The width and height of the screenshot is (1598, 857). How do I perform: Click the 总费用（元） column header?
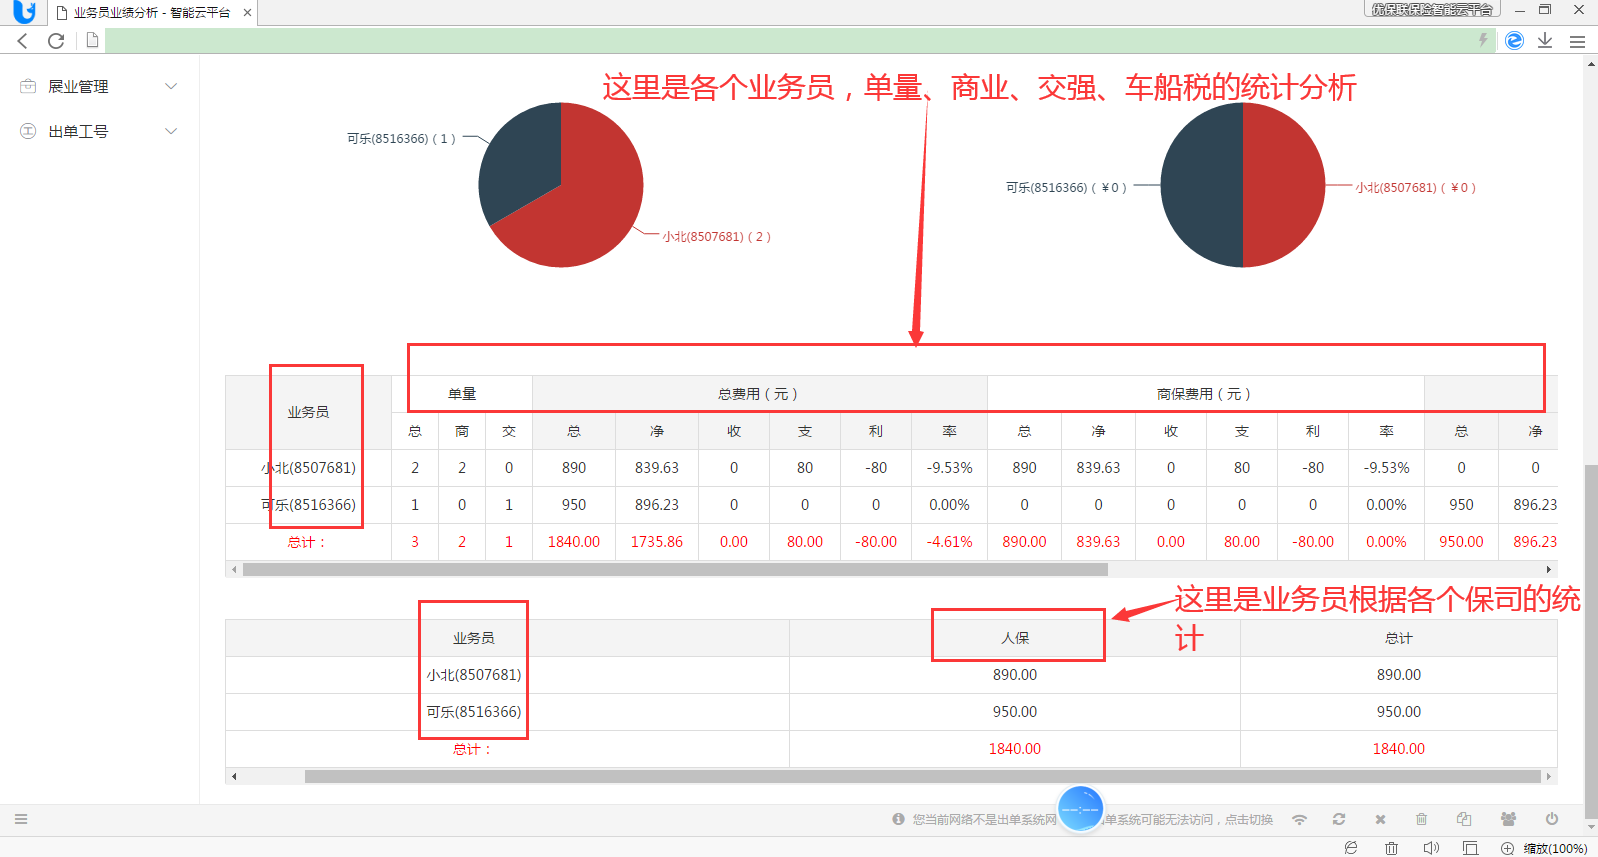(760, 394)
